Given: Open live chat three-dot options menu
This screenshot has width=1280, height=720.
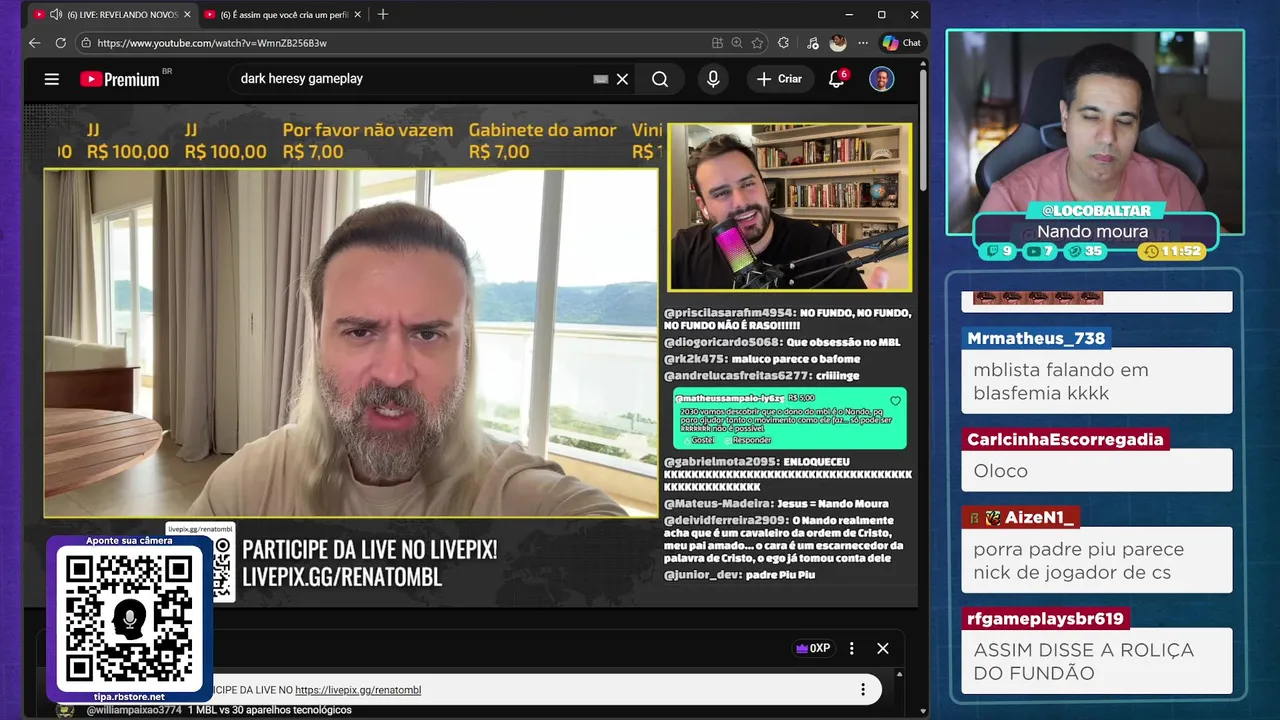Looking at the screenshot, I should pyautogui.click(x=852, y=648).
